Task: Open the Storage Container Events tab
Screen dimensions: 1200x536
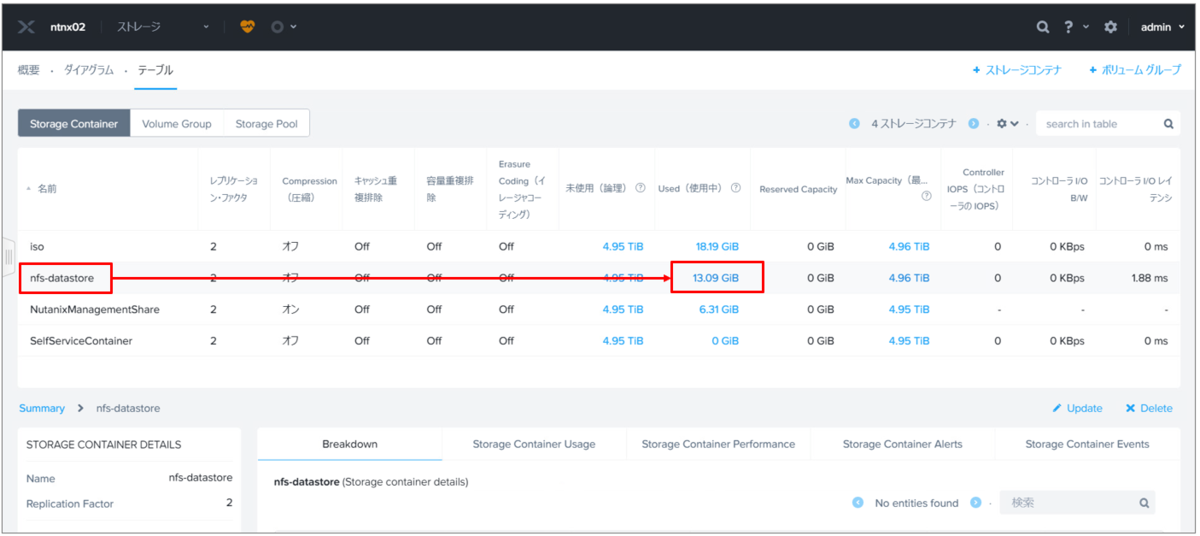Action: coord(1087,444)
